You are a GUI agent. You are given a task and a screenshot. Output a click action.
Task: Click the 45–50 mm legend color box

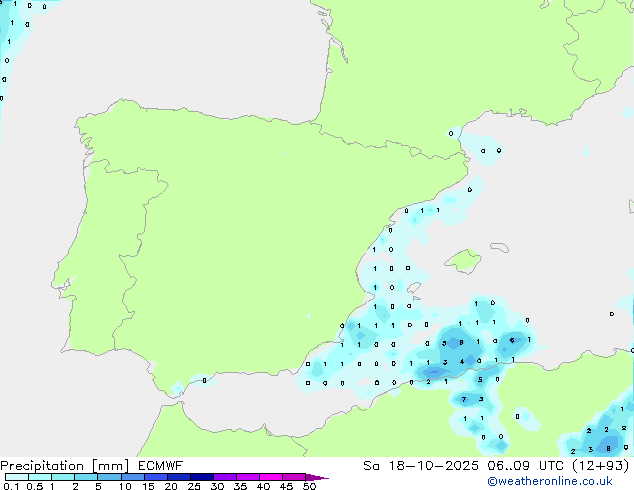pyautogui.click(x=294, y=477)
